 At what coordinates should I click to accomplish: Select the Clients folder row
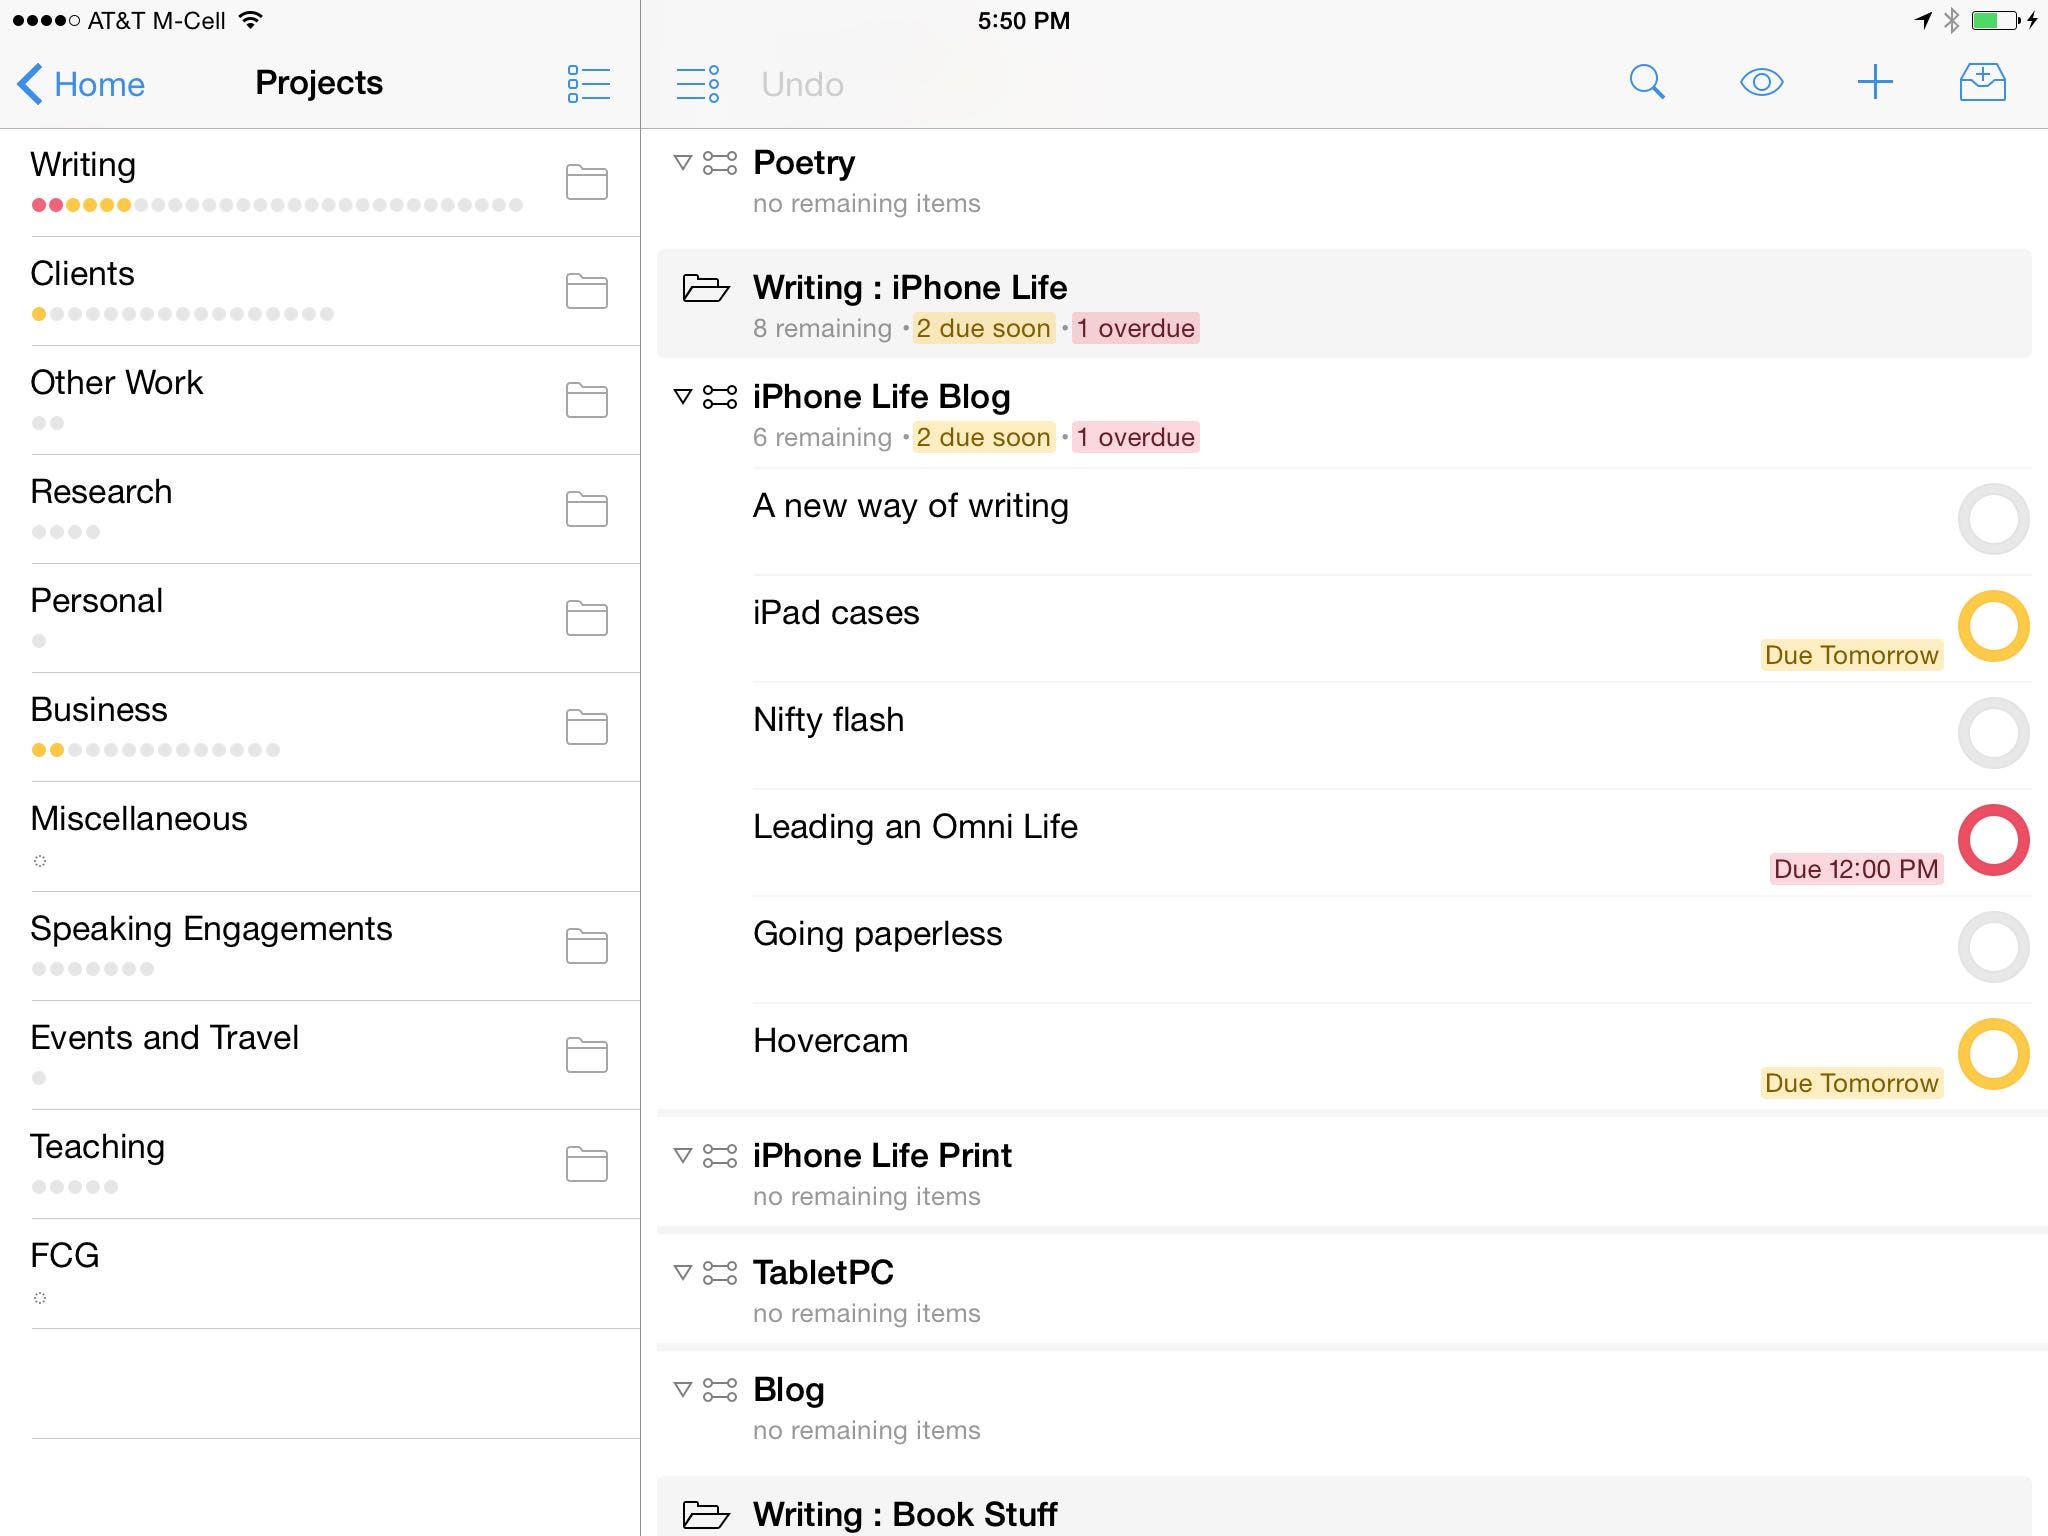[320, 291]
